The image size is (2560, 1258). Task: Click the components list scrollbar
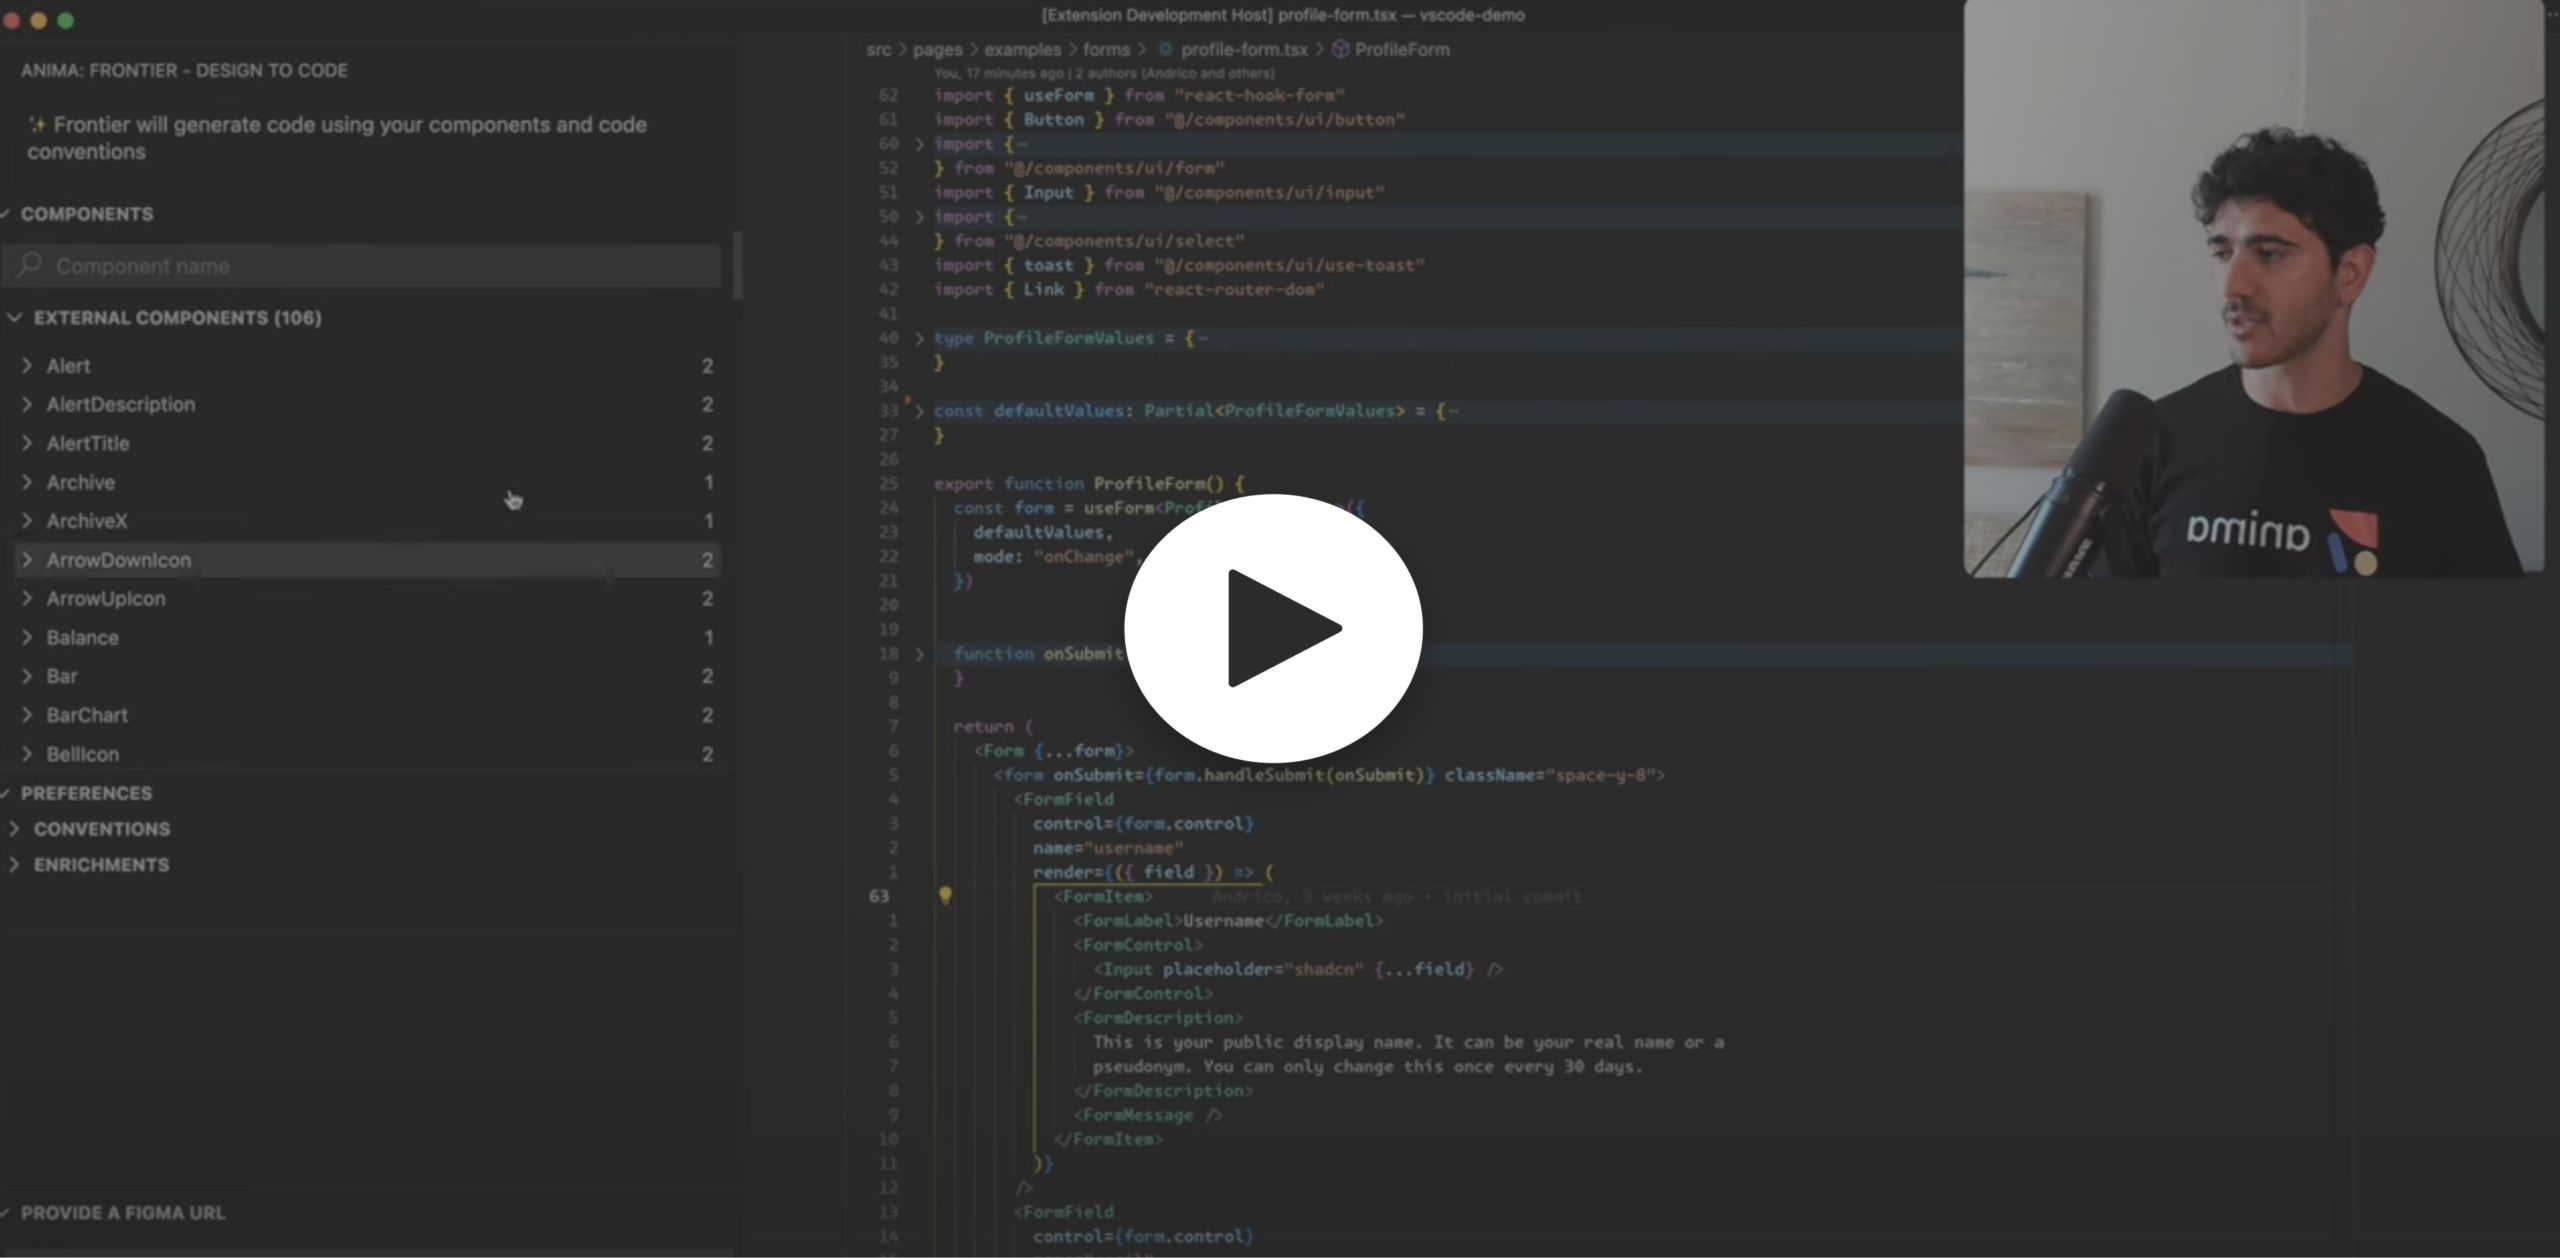click(x=738, y=266)
